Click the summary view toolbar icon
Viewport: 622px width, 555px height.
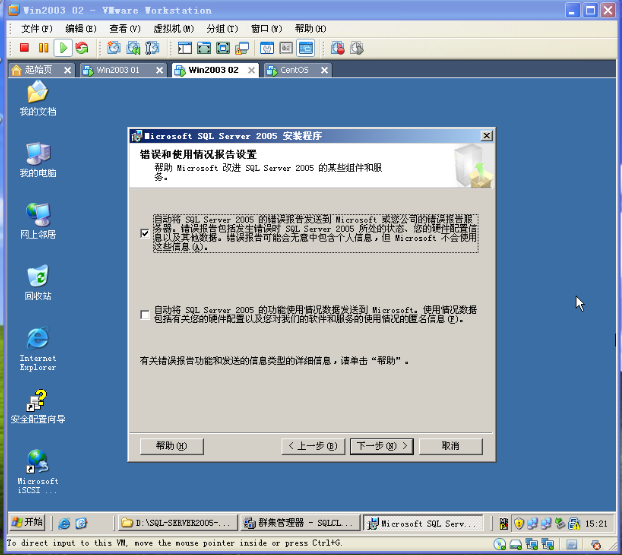coord(267,48)
